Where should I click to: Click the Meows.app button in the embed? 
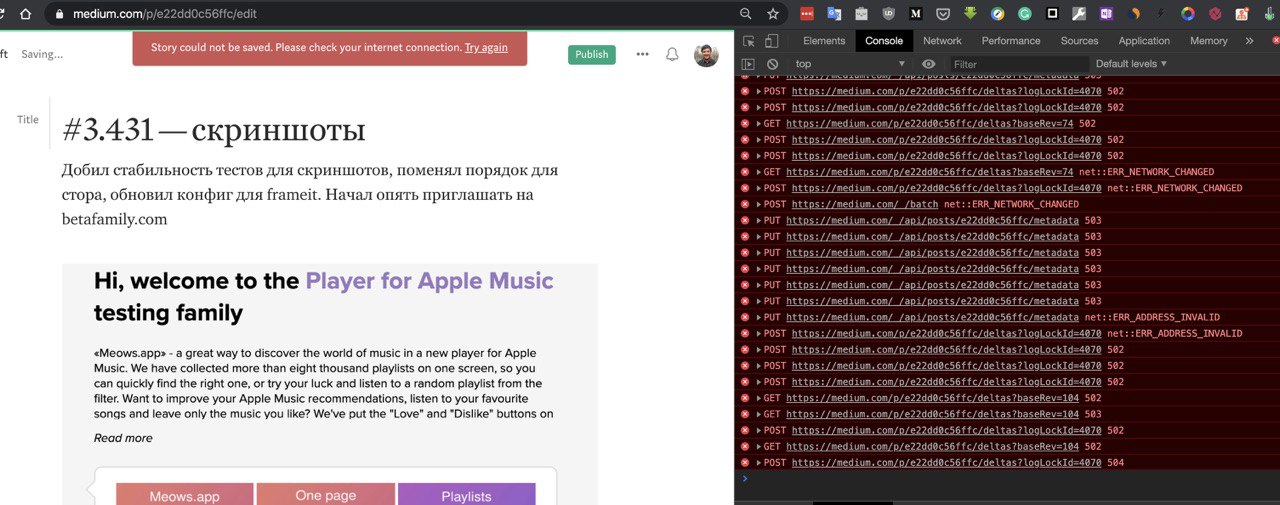tap(185, 495)
